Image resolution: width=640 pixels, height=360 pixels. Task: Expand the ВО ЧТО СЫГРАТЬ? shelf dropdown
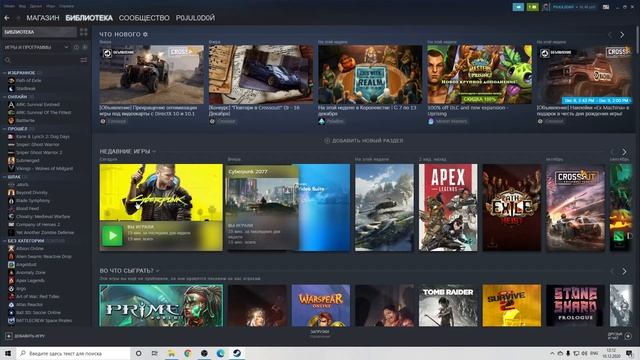pos(158,271)
